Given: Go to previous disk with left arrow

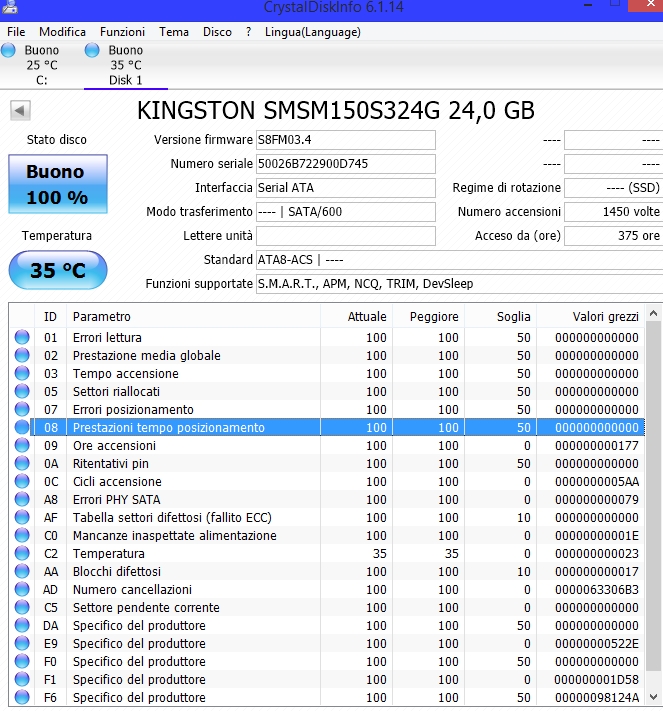Looking at the screenshot, I should 20,110.
